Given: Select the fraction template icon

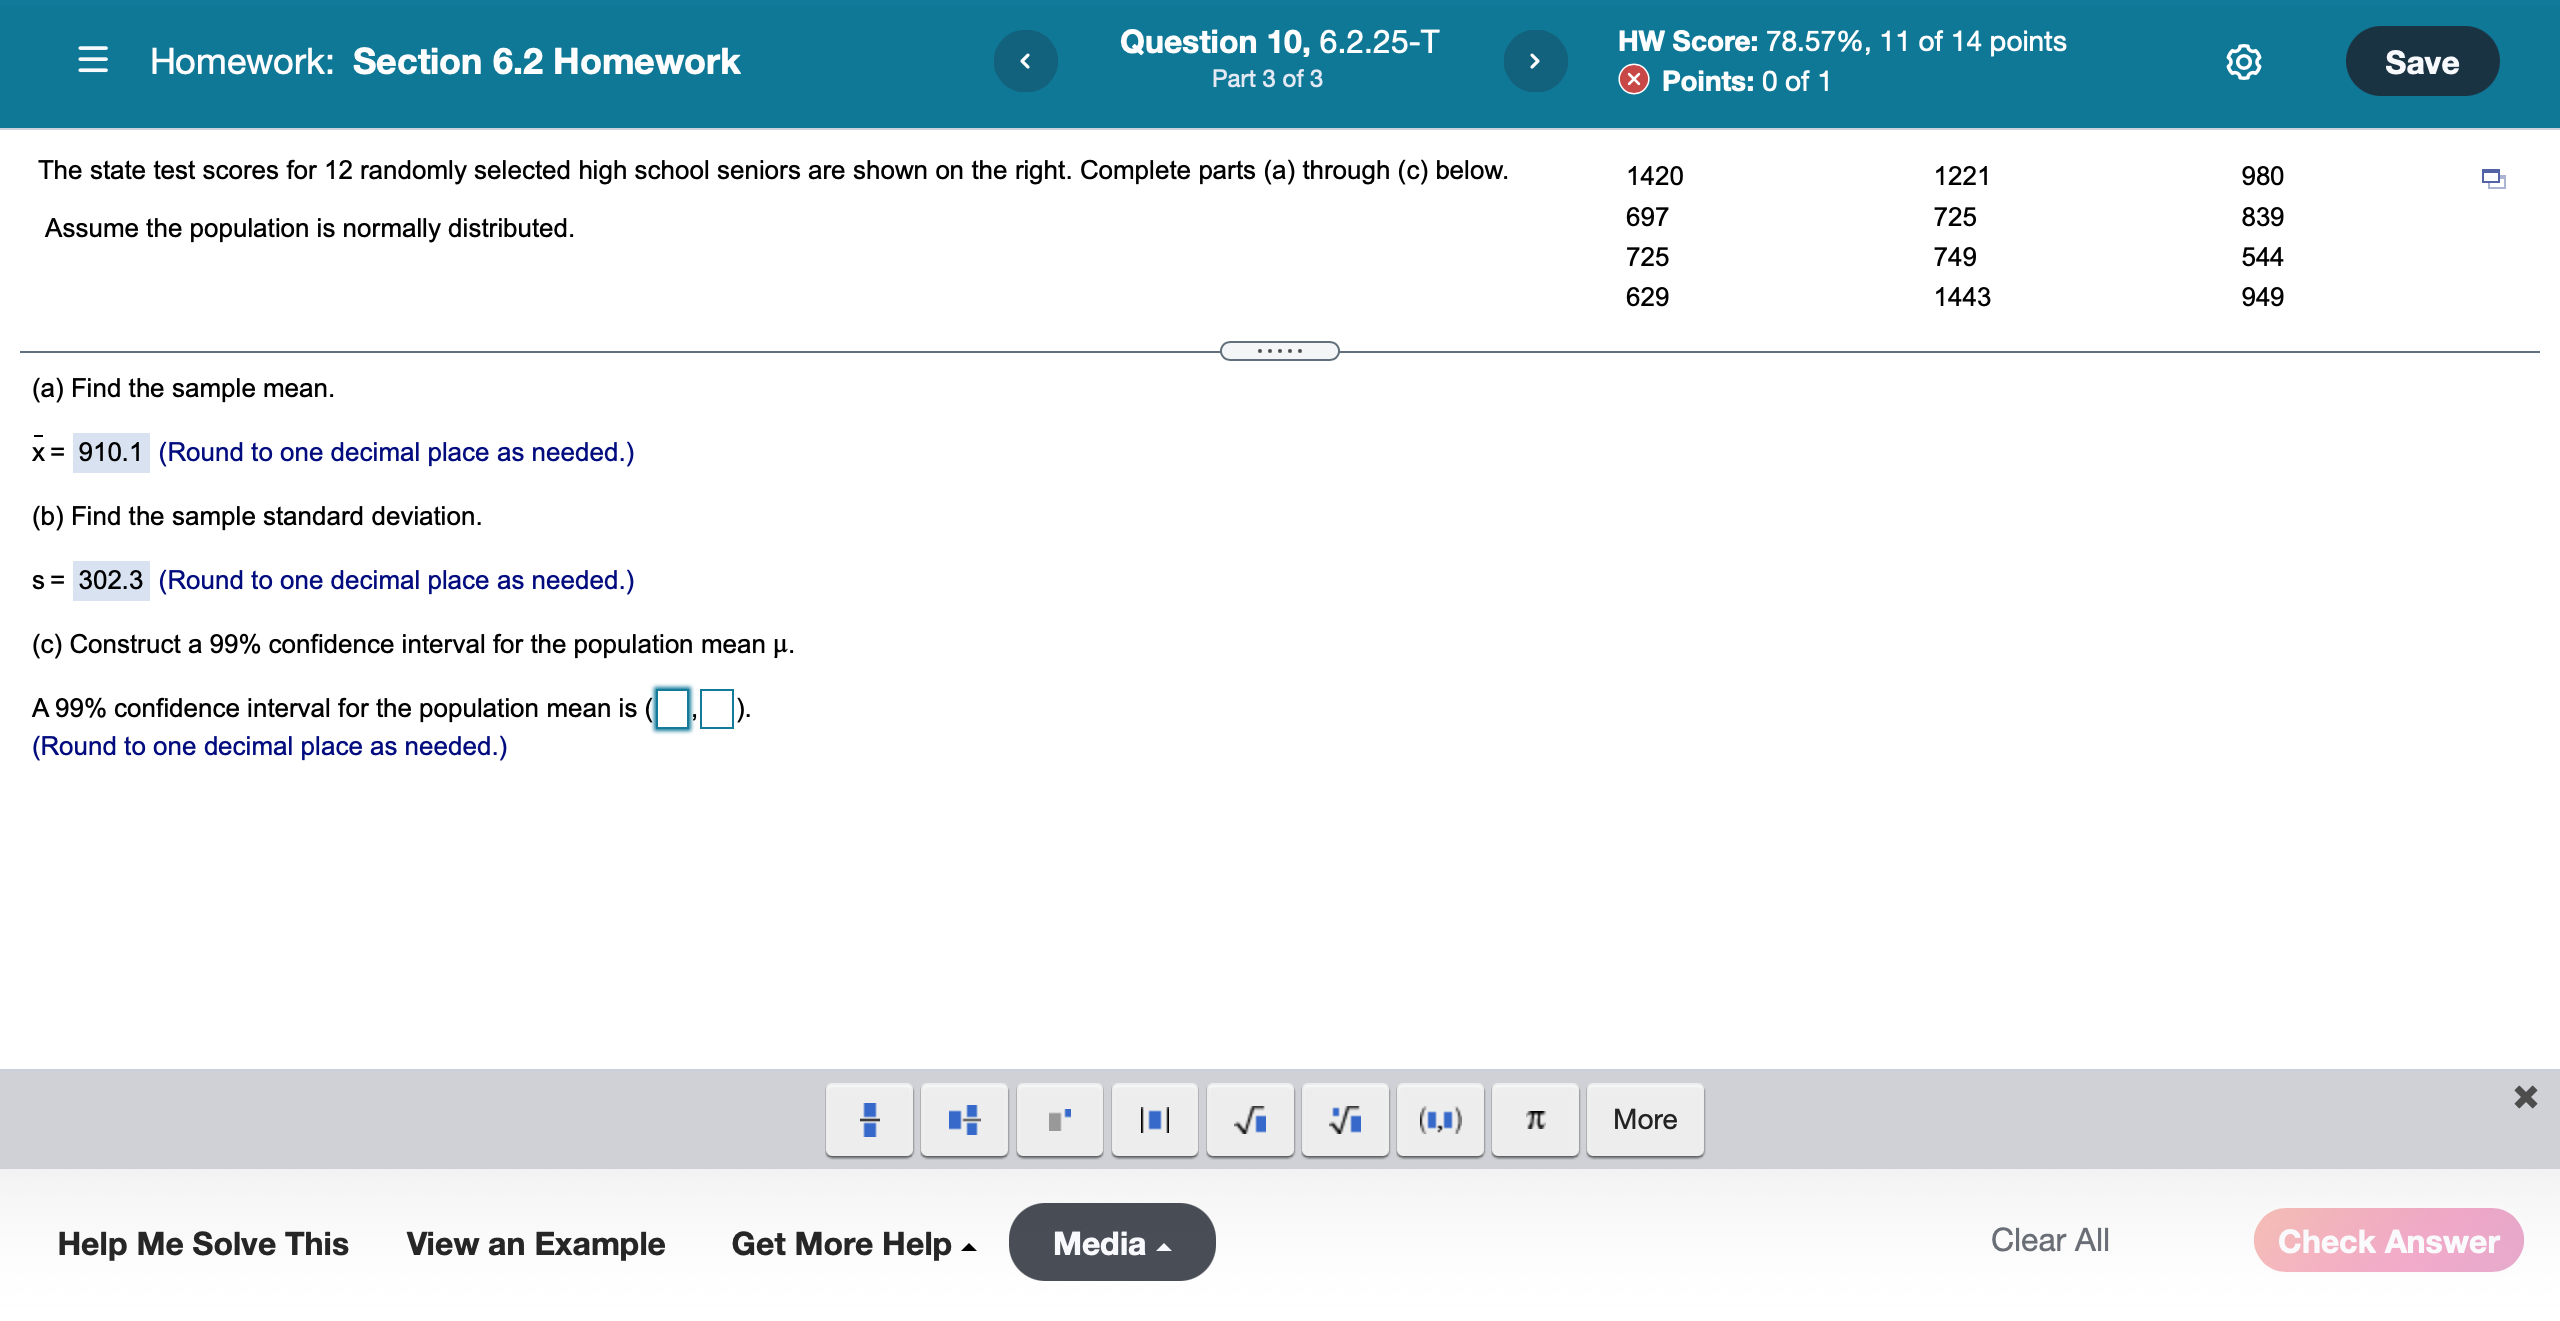Looking at the screenshot, I should (x=868, y=1119).
